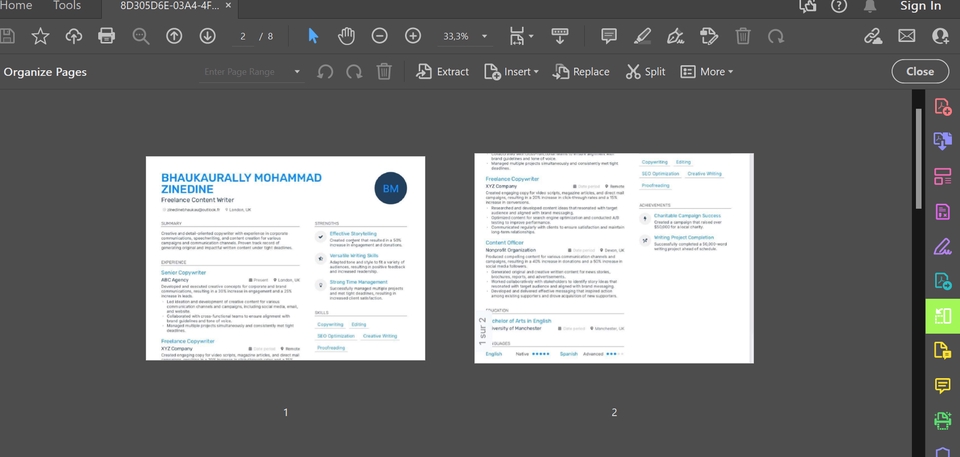
Task: Open the help question mark icon
Action: click(839, 6)
